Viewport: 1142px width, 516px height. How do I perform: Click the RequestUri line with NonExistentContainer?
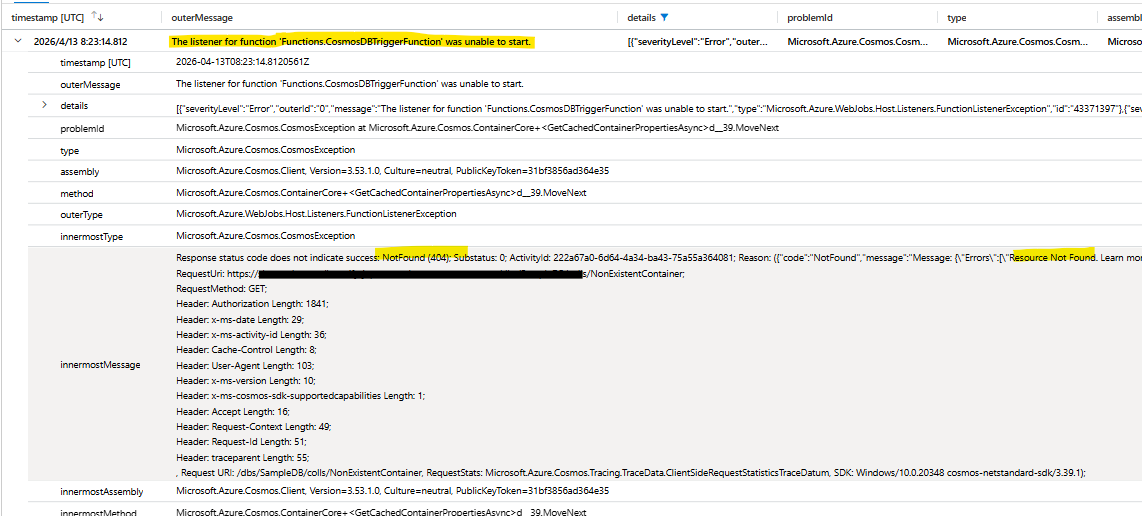pyautogui.click(x=430, y=273)
